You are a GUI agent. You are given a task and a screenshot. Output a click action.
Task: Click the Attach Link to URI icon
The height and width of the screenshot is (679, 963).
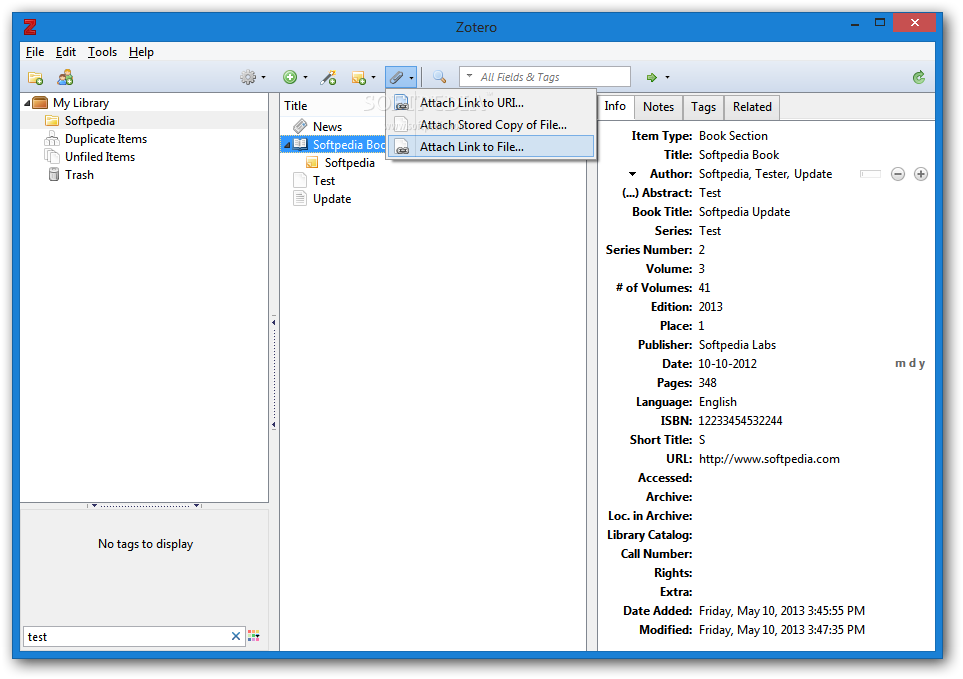[x=402, y=103]
